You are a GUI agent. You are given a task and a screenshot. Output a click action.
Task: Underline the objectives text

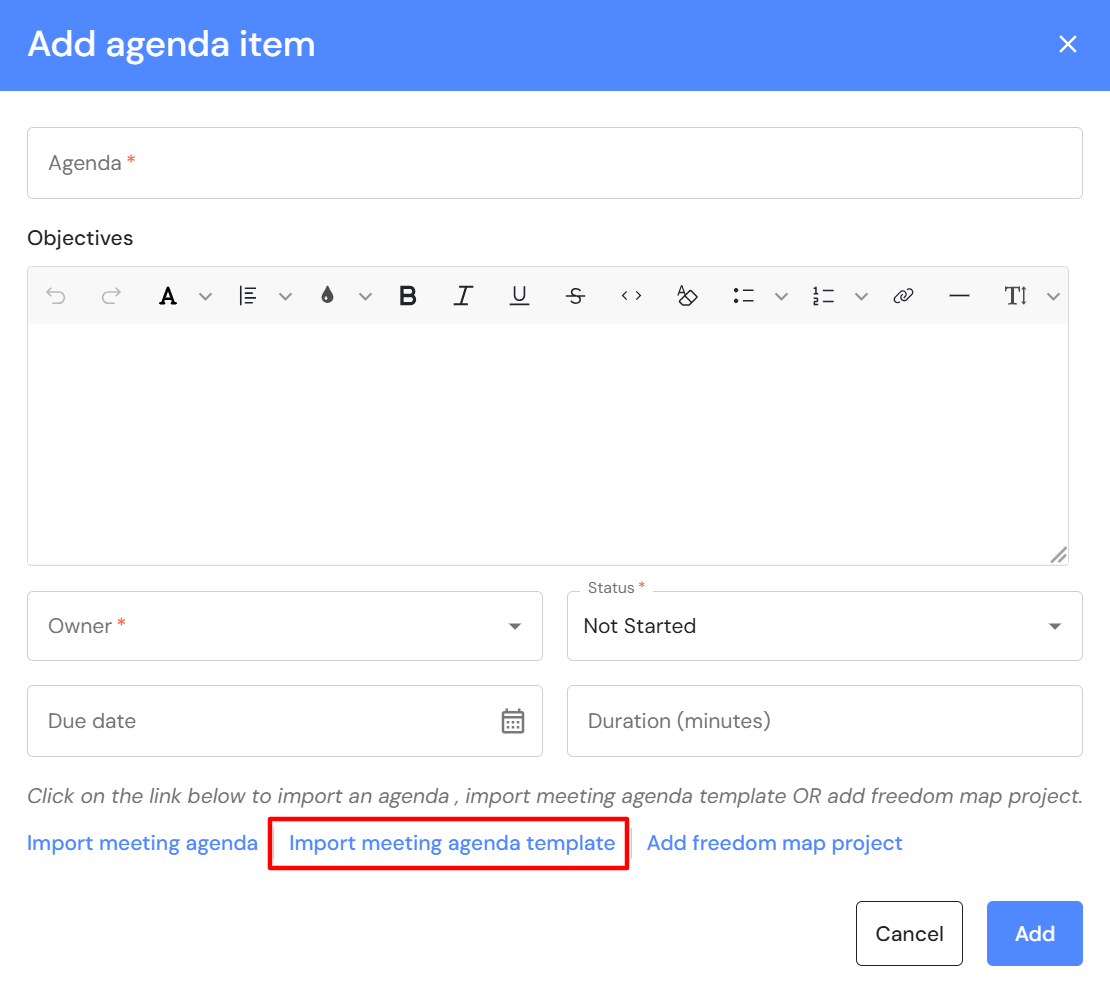(519, 296)
